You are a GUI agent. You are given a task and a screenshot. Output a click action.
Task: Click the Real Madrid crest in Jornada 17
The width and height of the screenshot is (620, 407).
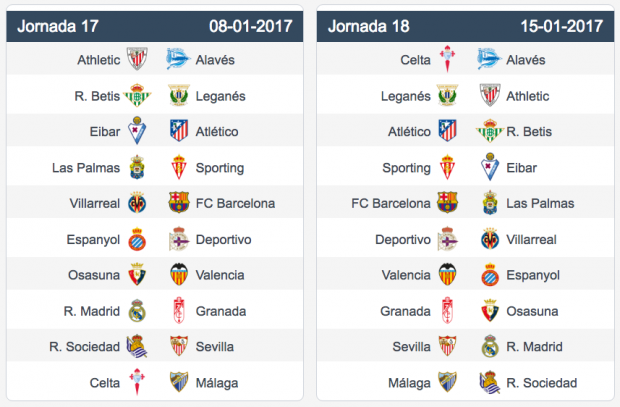[x=137, y=311]
